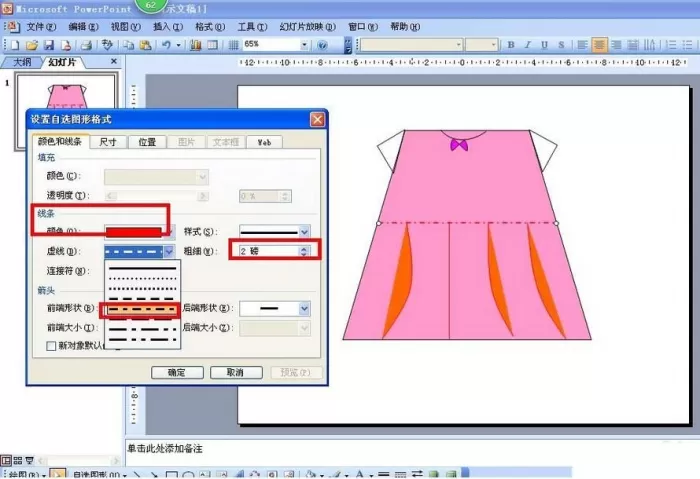Click the Spelling check icon
This screenshot has width=700, height=479.
(x=107, y=45)
